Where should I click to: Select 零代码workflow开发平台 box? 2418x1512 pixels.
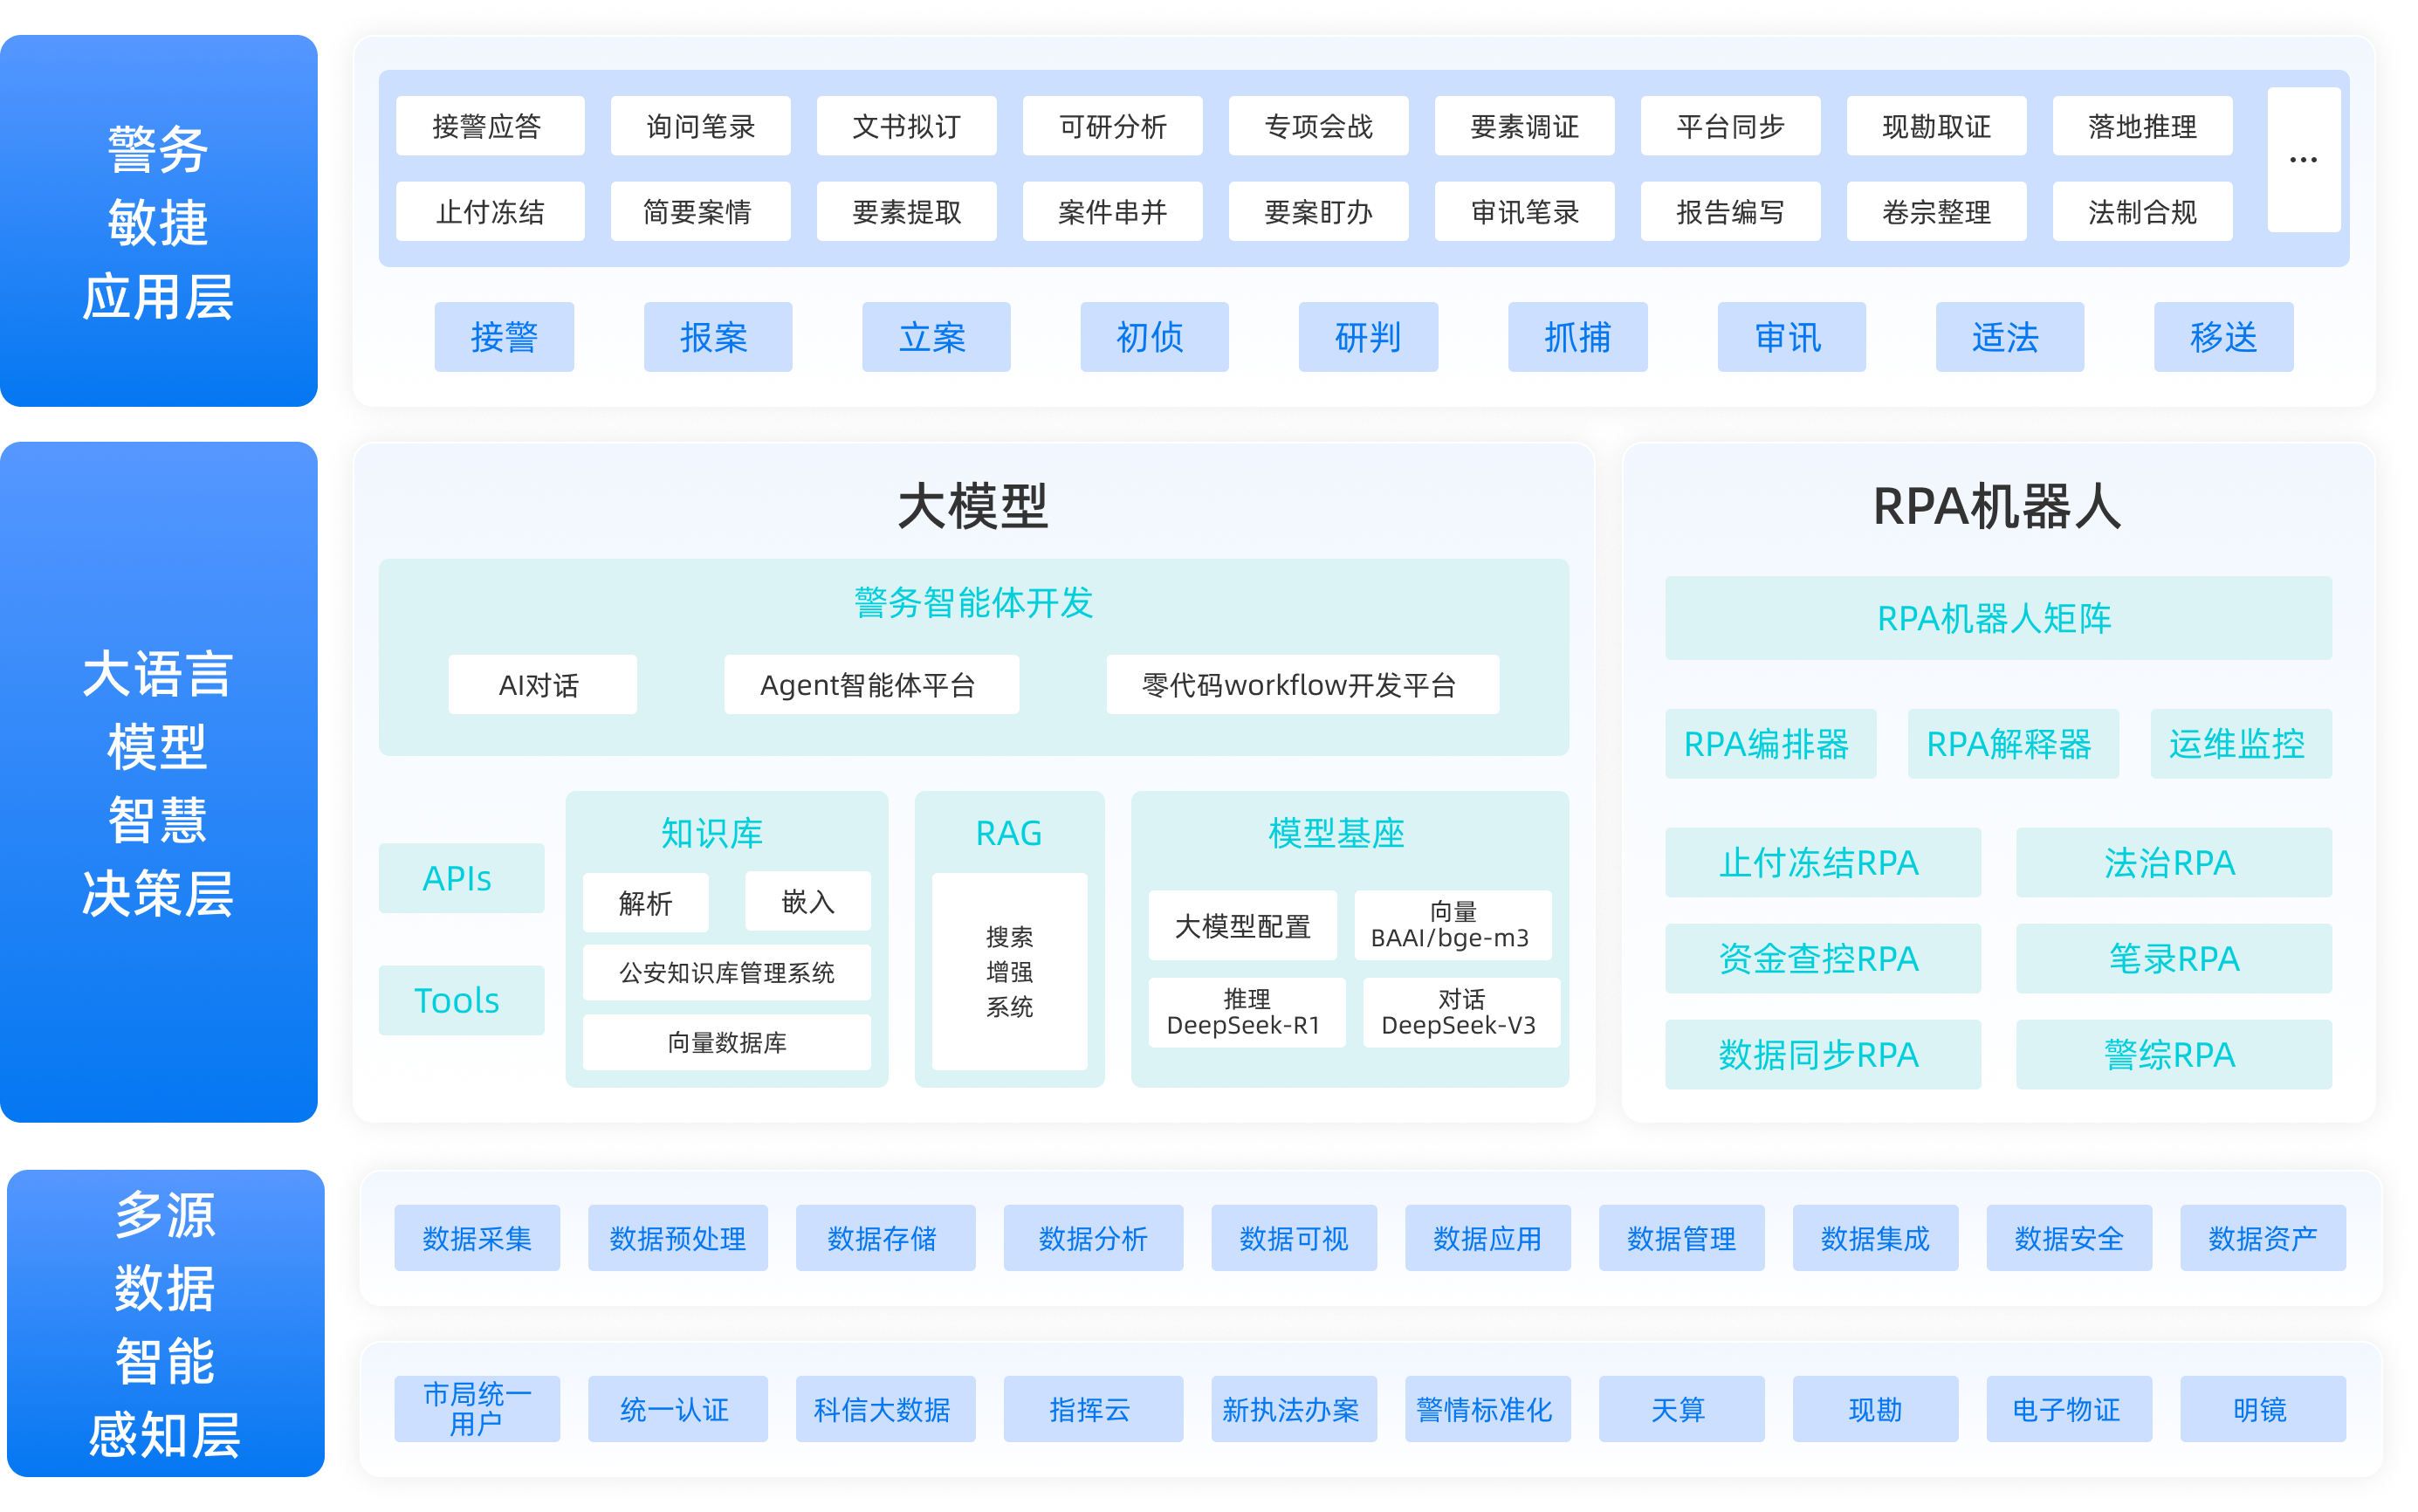tap(1301, 685)
